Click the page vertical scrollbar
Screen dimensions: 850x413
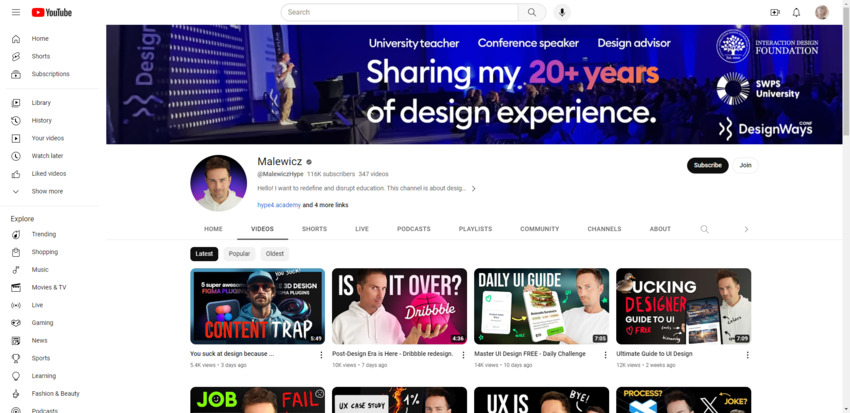pos(846,76)
